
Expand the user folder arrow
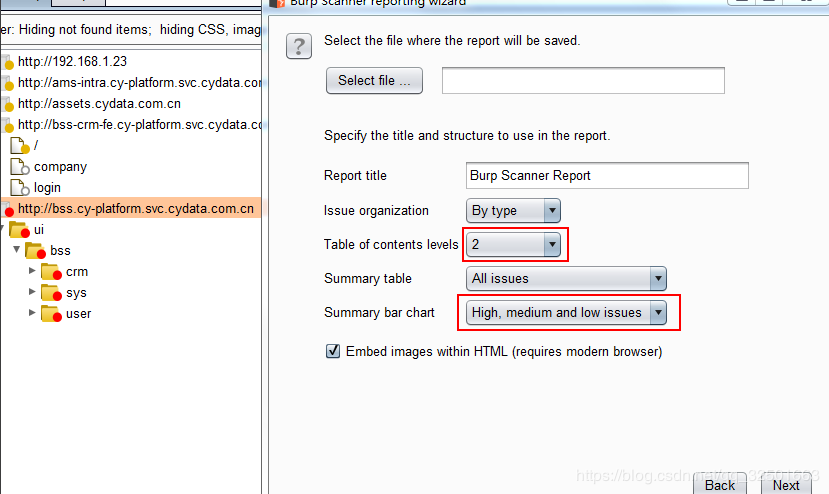point(32,313)
